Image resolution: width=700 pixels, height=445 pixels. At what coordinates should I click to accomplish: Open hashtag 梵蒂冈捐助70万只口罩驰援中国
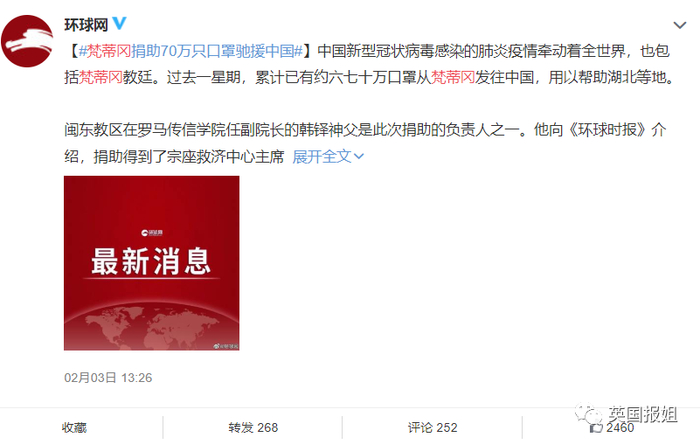191,51
